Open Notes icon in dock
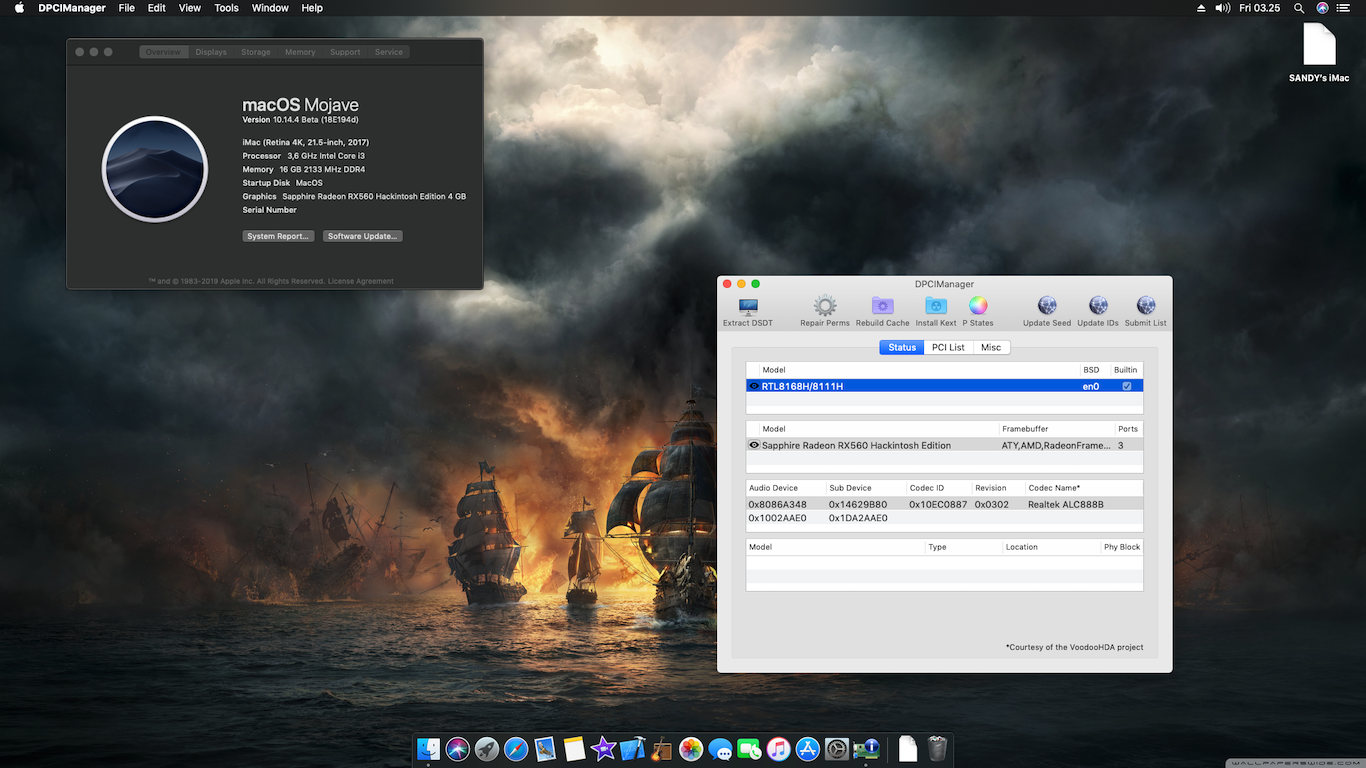Viewport: 1366px width, 768px height. coord(574,749)
